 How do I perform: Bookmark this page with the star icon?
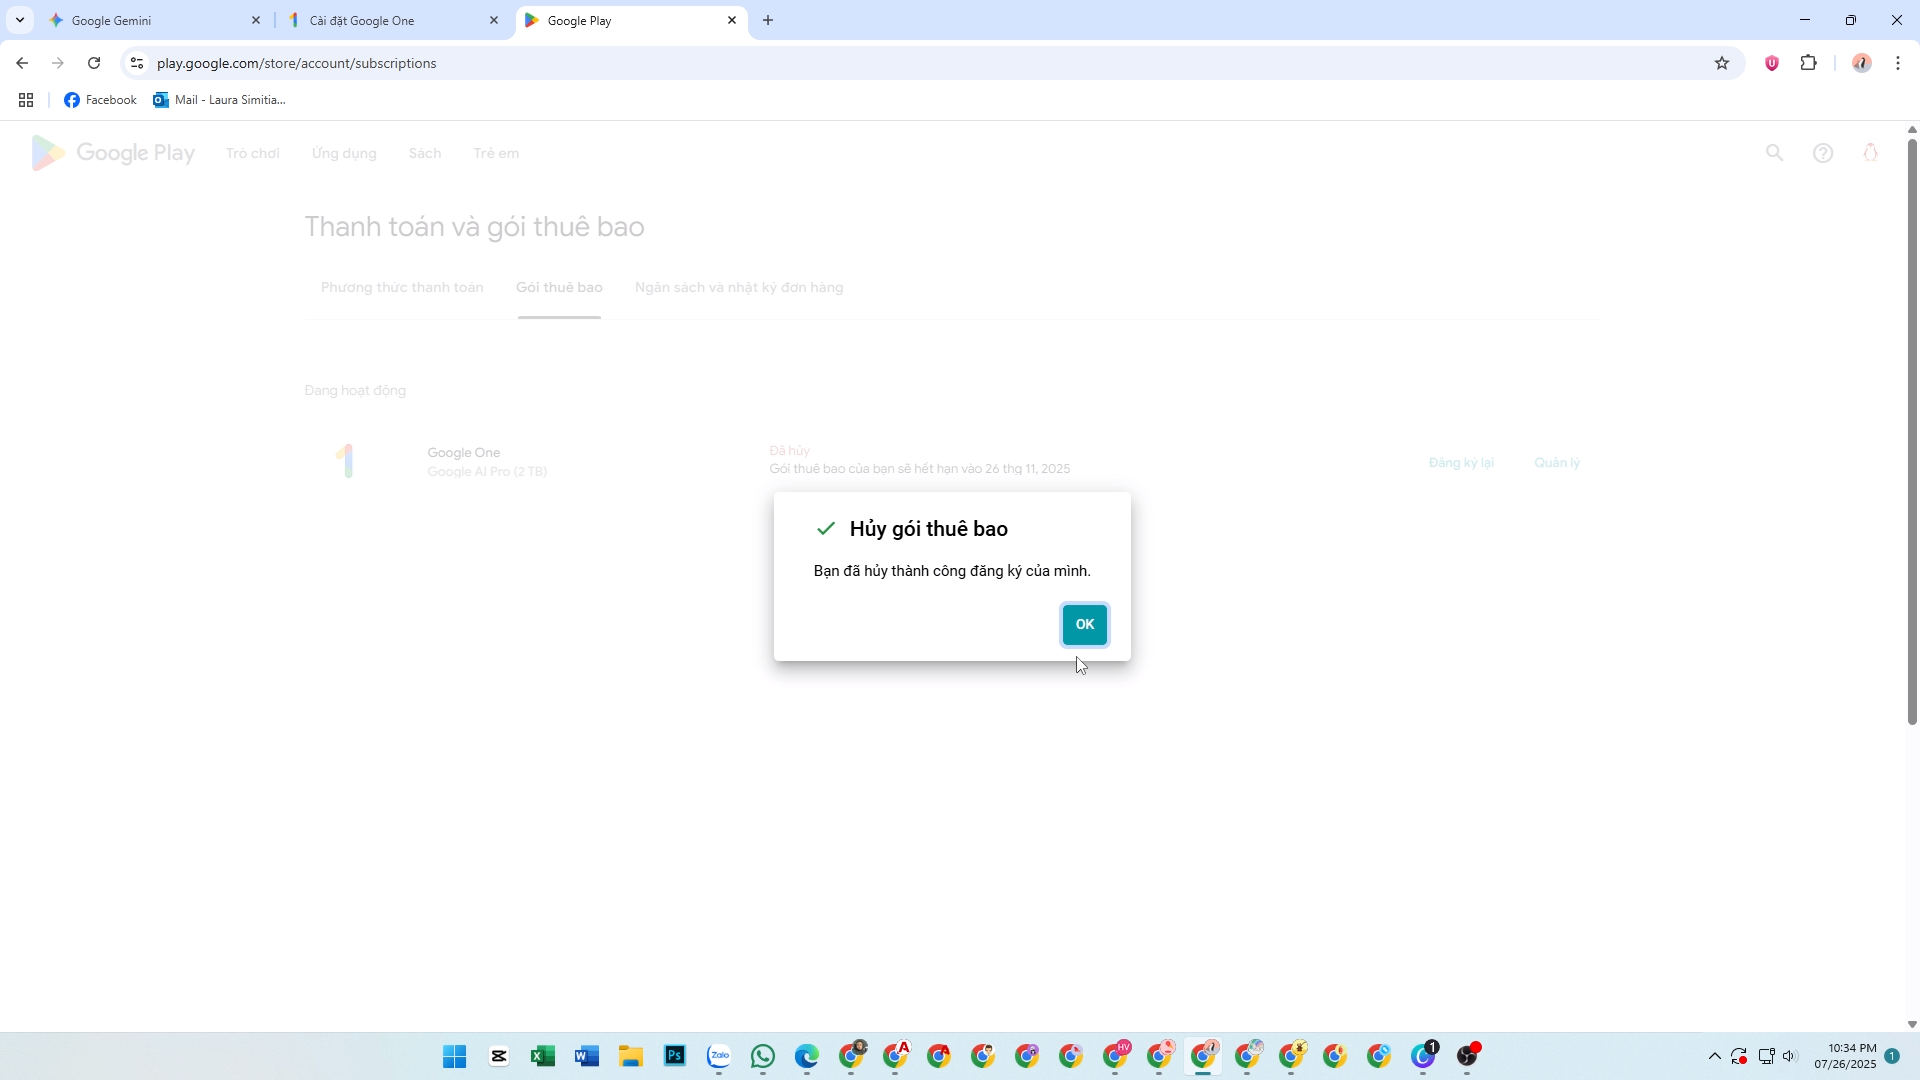1721,63
